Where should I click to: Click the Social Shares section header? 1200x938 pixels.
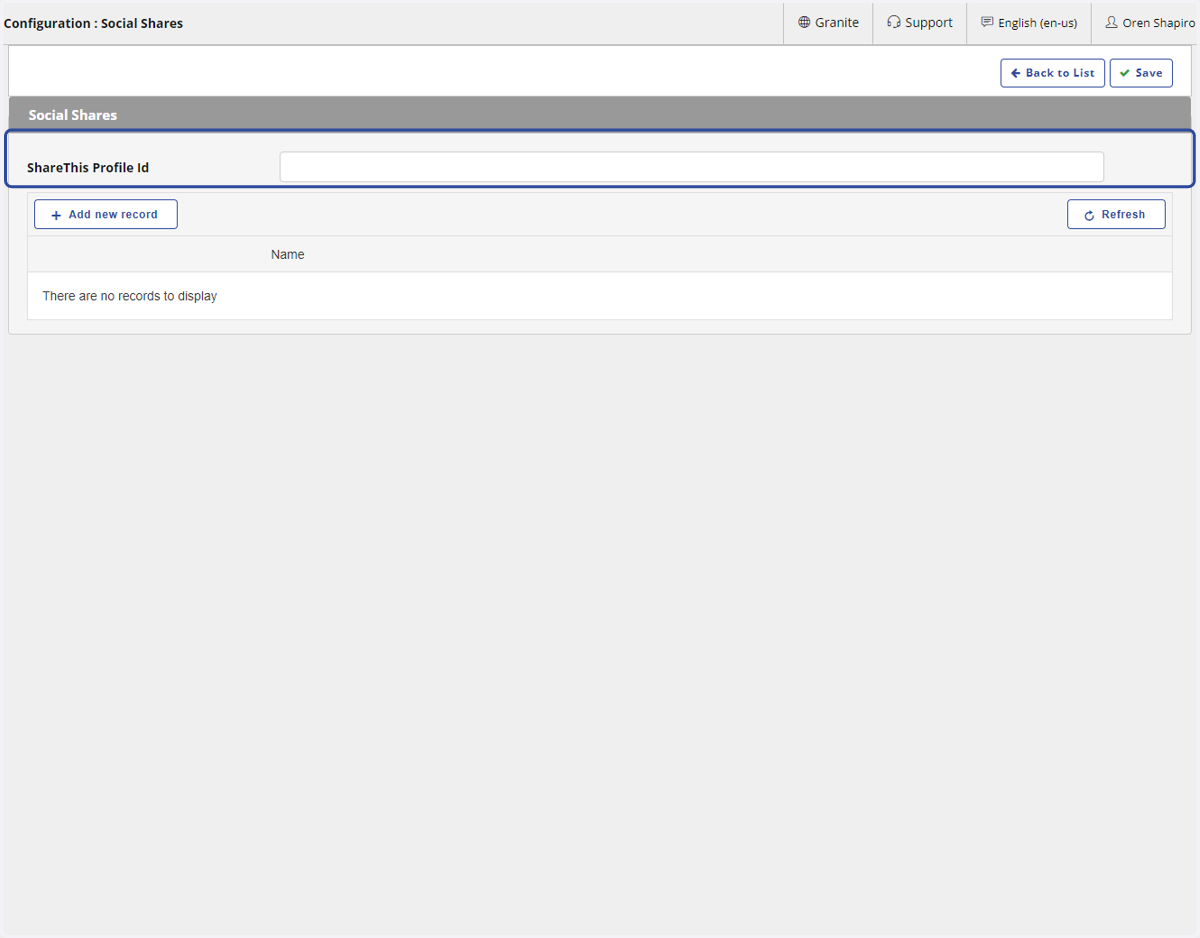[600, 115]
